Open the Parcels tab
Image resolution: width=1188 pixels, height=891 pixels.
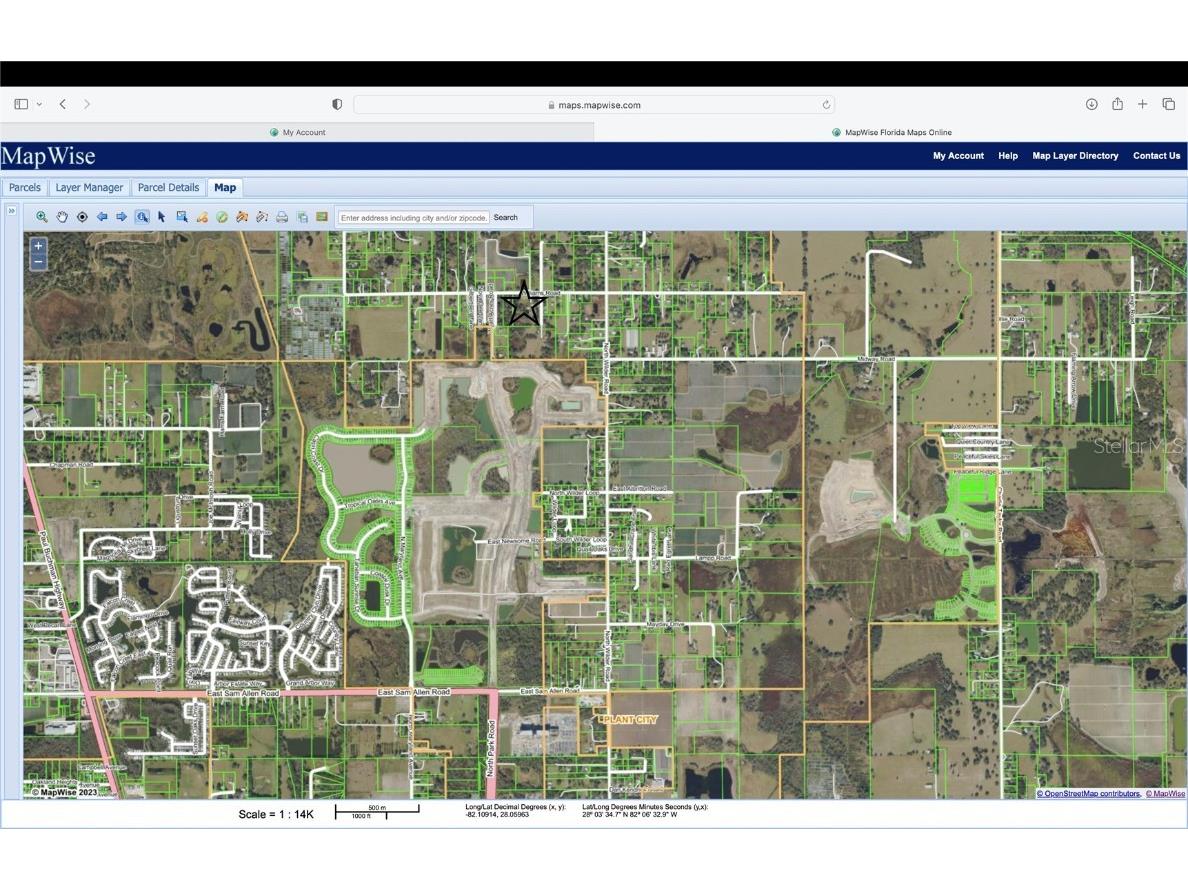25,188
